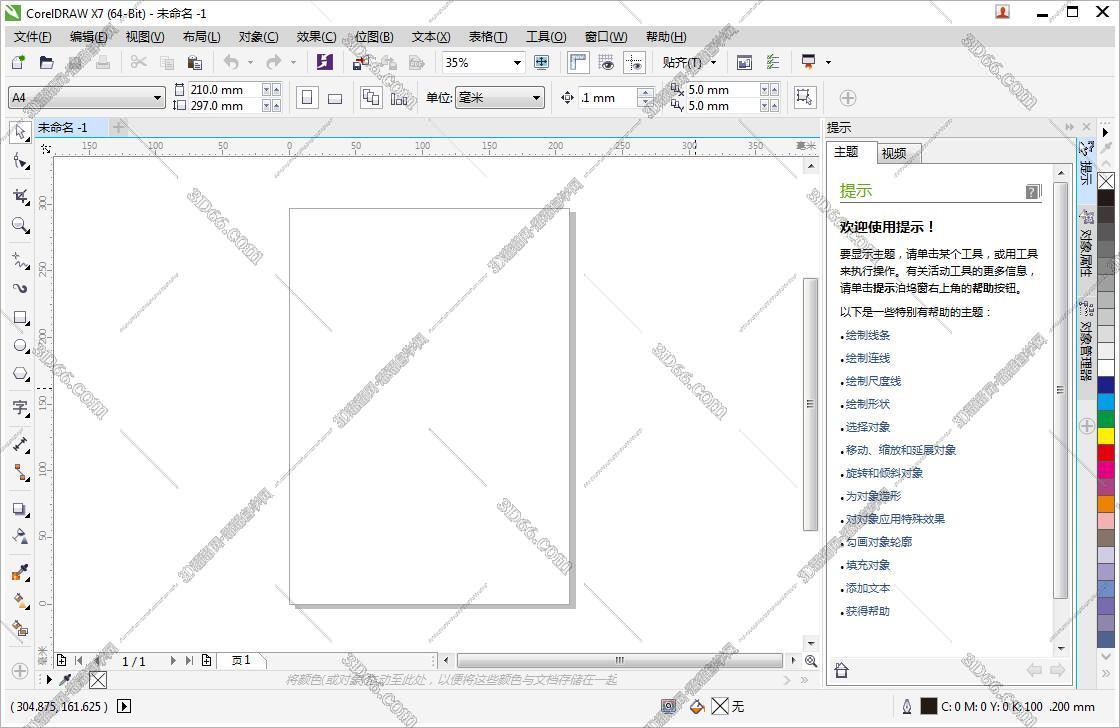Select the Rectangle tool
This screenshot has width=1120, height=728.
(x=20, y=317)
